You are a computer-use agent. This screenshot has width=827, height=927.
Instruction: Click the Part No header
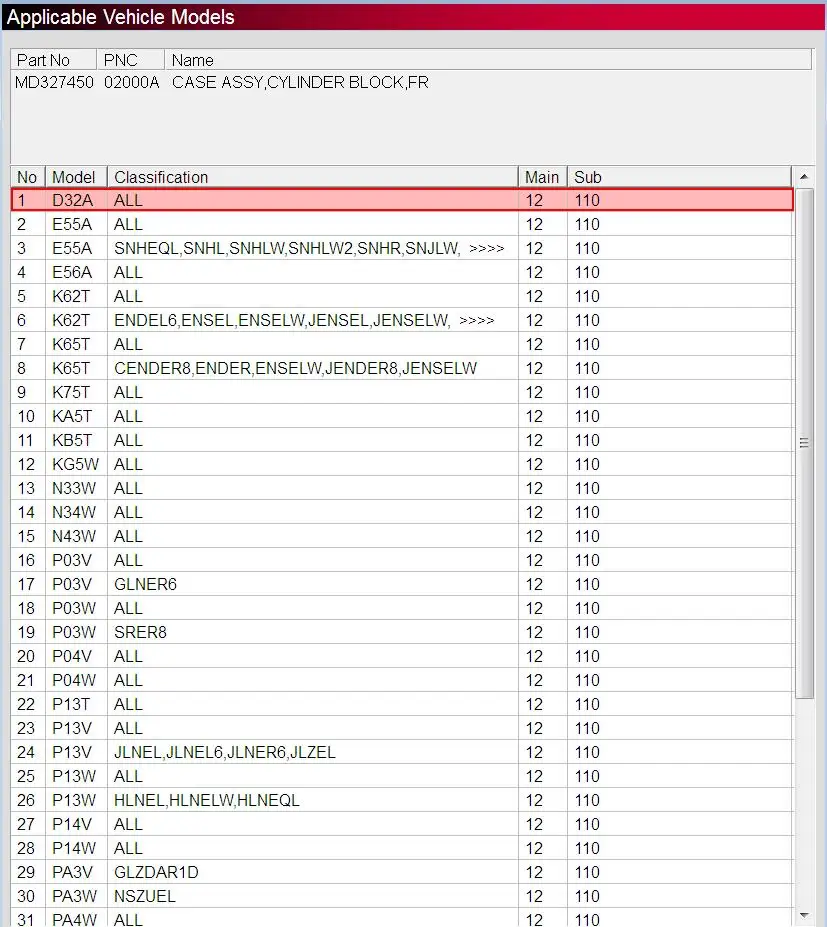tap(54, 60)
